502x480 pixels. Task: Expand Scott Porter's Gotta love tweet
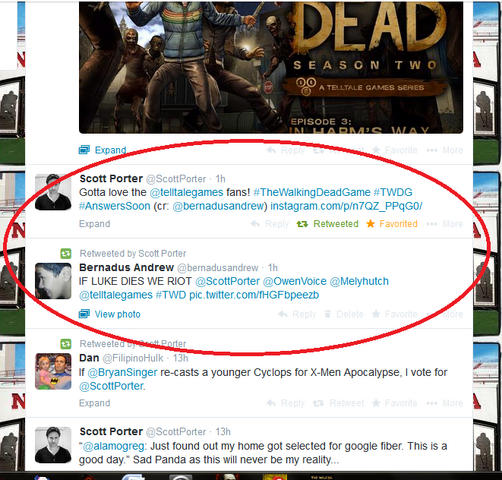94,224
